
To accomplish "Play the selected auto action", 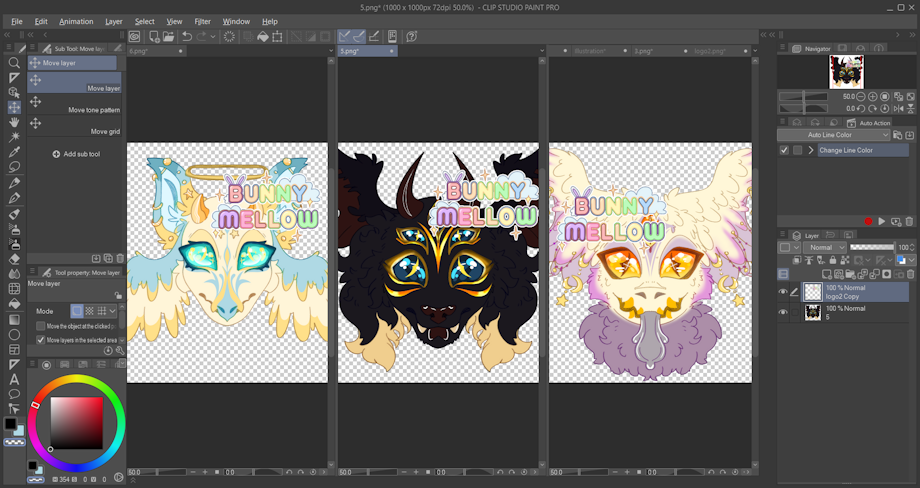I will (881, 221).
